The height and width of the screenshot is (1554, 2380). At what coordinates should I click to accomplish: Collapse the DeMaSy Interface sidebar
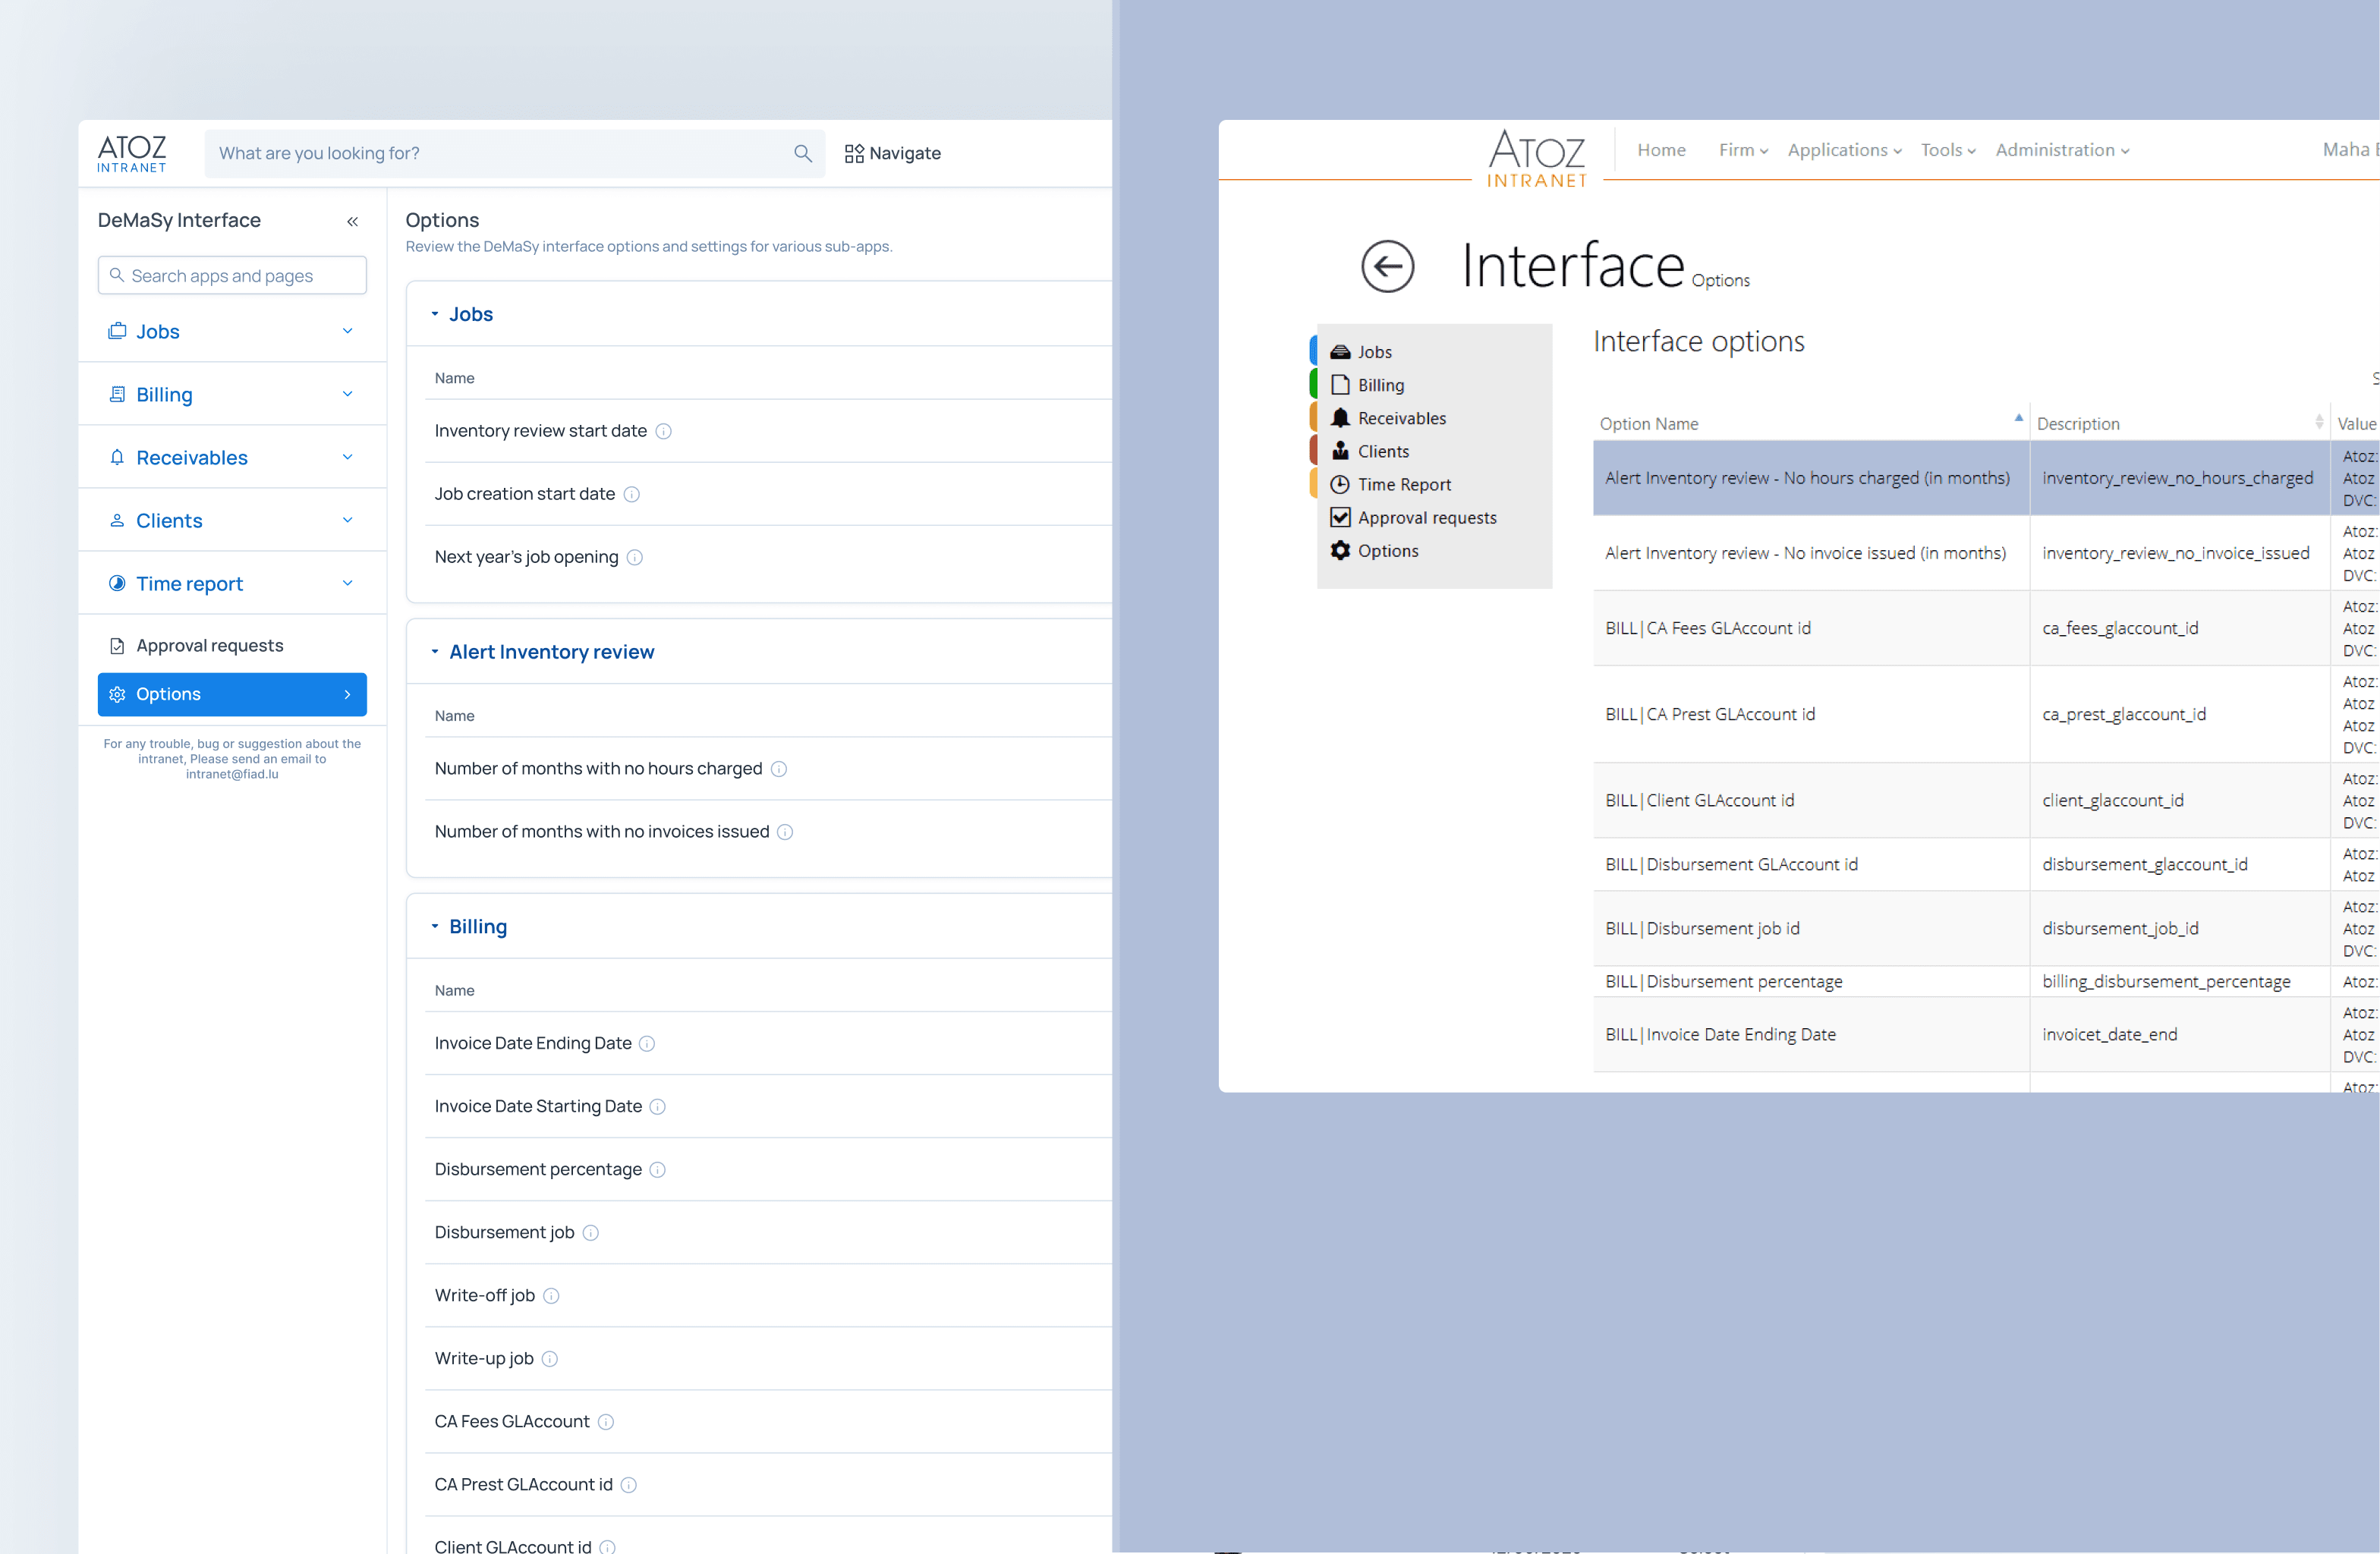coord(352,221)
